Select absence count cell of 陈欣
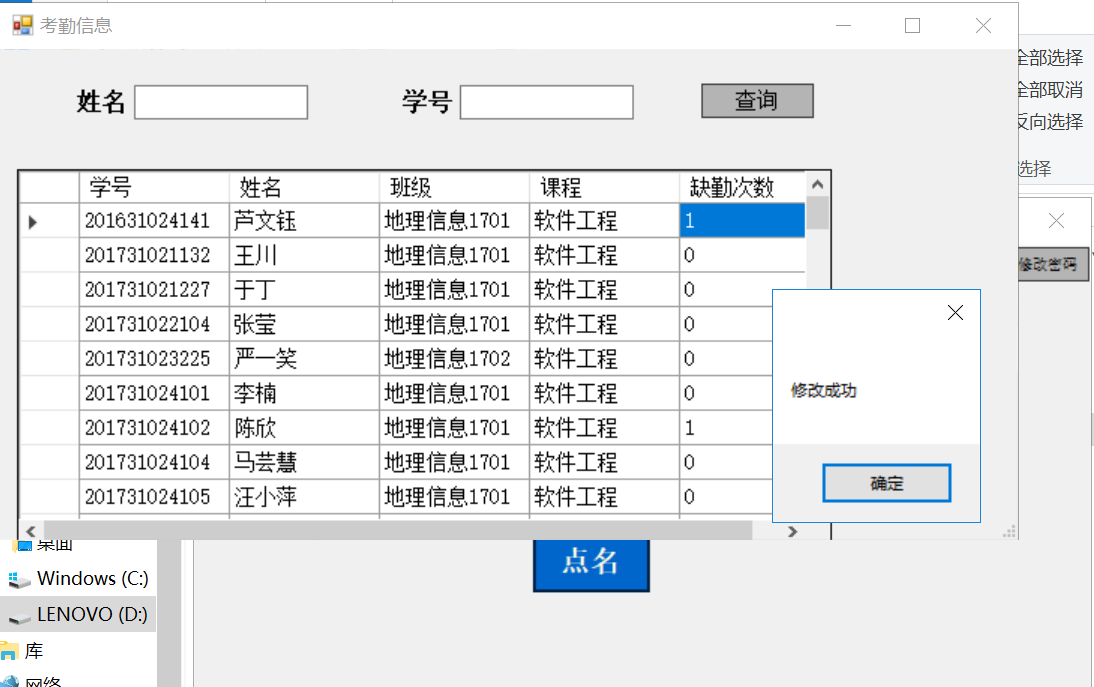The width and height of the screenshot is (1094, 687). 726,428
